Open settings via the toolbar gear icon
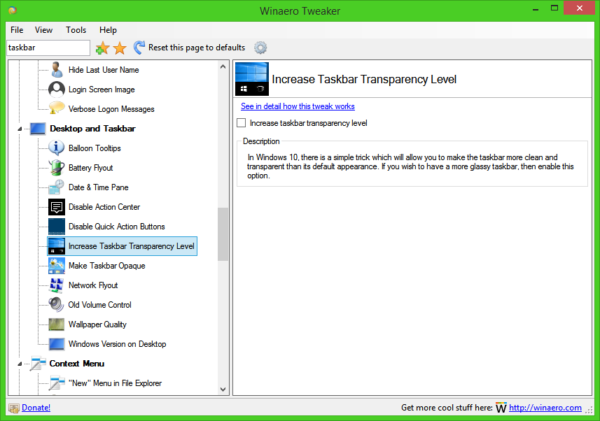600x421 pixels. click(261, 48)
